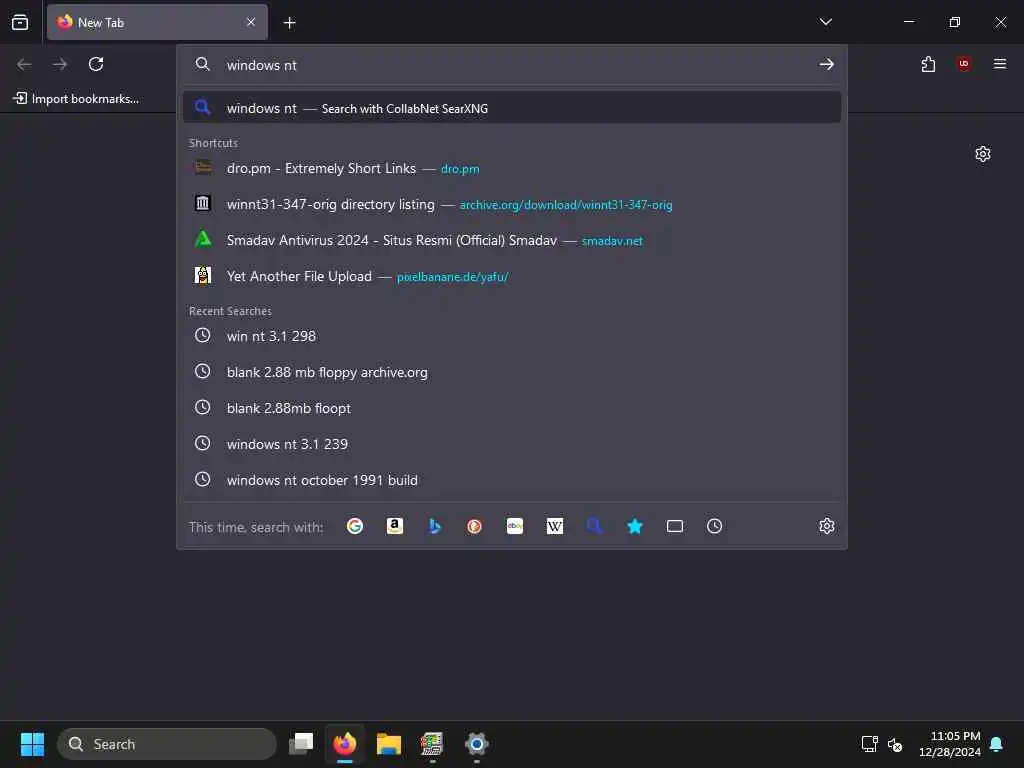This screenshot has width=1024, height=768.
Task: Open the network status tray icon
Action: click(x=869, y=744)
